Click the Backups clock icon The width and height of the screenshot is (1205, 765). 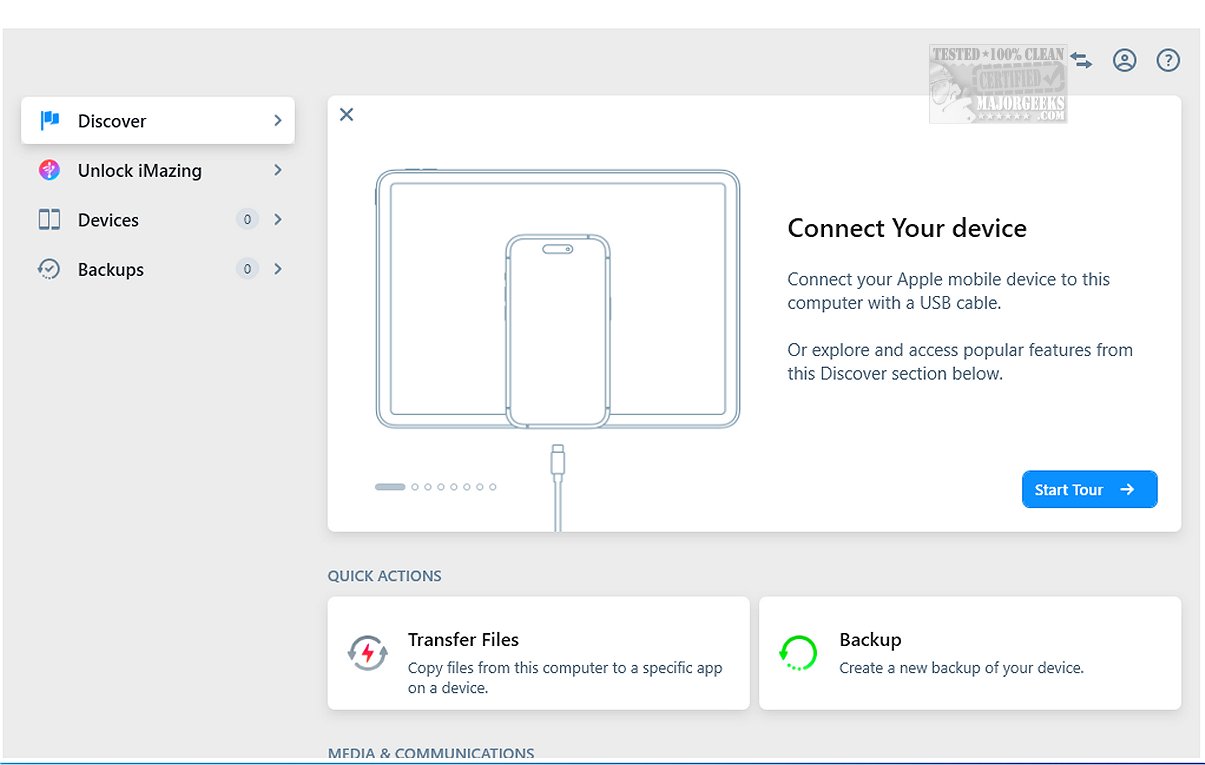(50, 269)
